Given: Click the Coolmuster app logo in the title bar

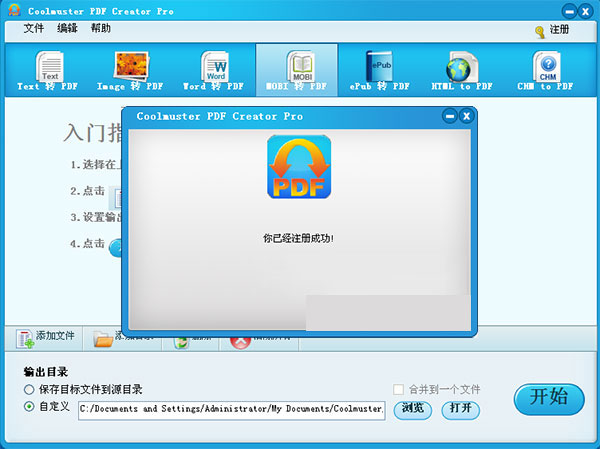Looking at the screenshot, I should (14, 10).
